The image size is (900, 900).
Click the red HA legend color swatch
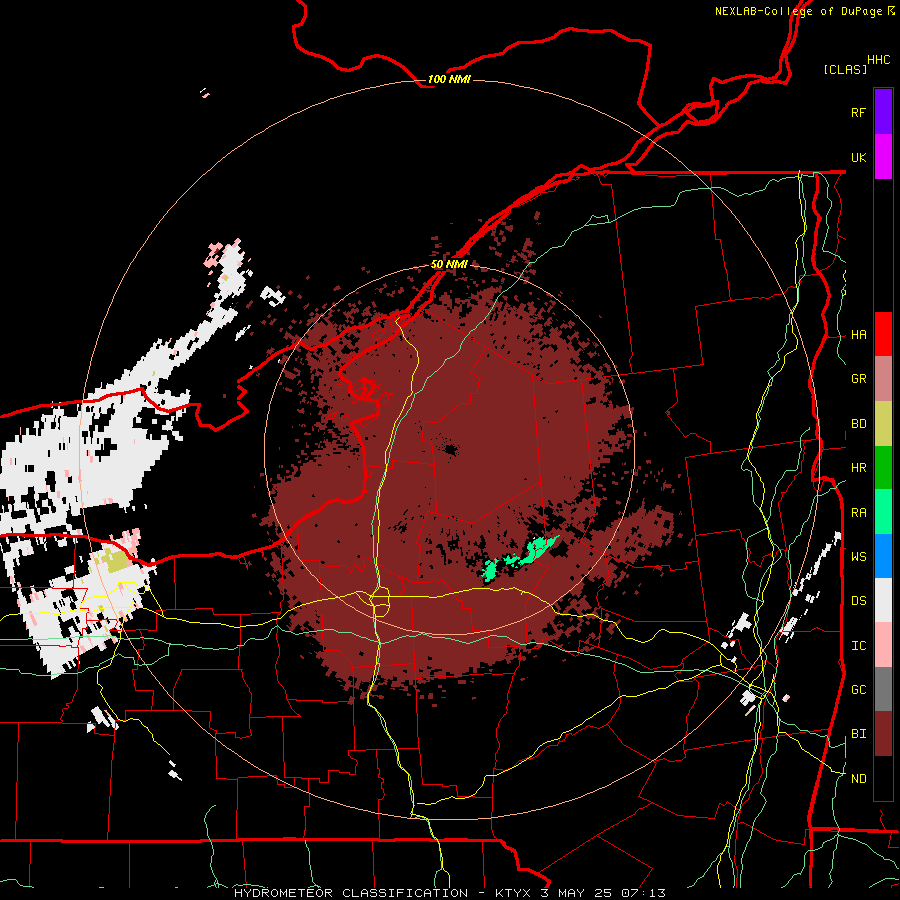(x=883, y=334)
